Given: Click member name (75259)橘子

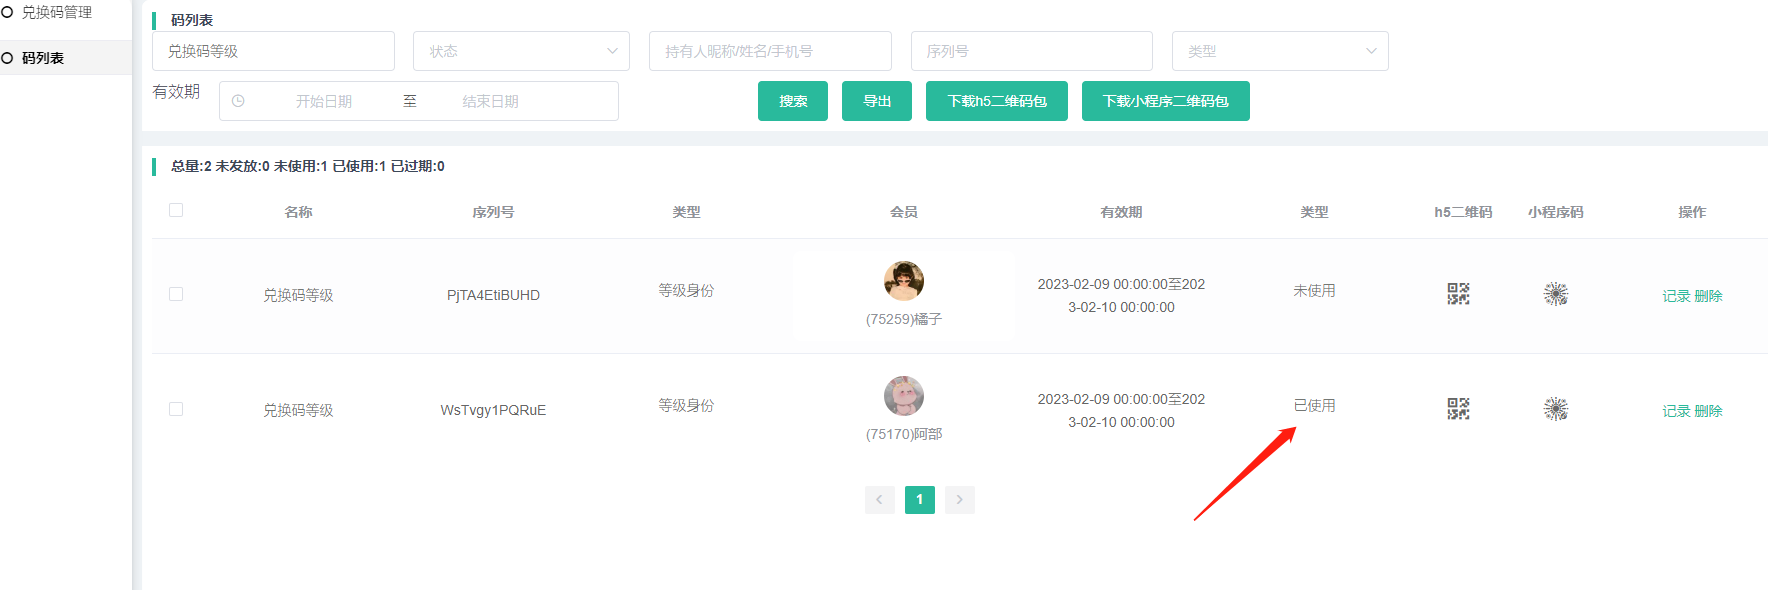Looking at the screenshot, I should click(904, 319).
